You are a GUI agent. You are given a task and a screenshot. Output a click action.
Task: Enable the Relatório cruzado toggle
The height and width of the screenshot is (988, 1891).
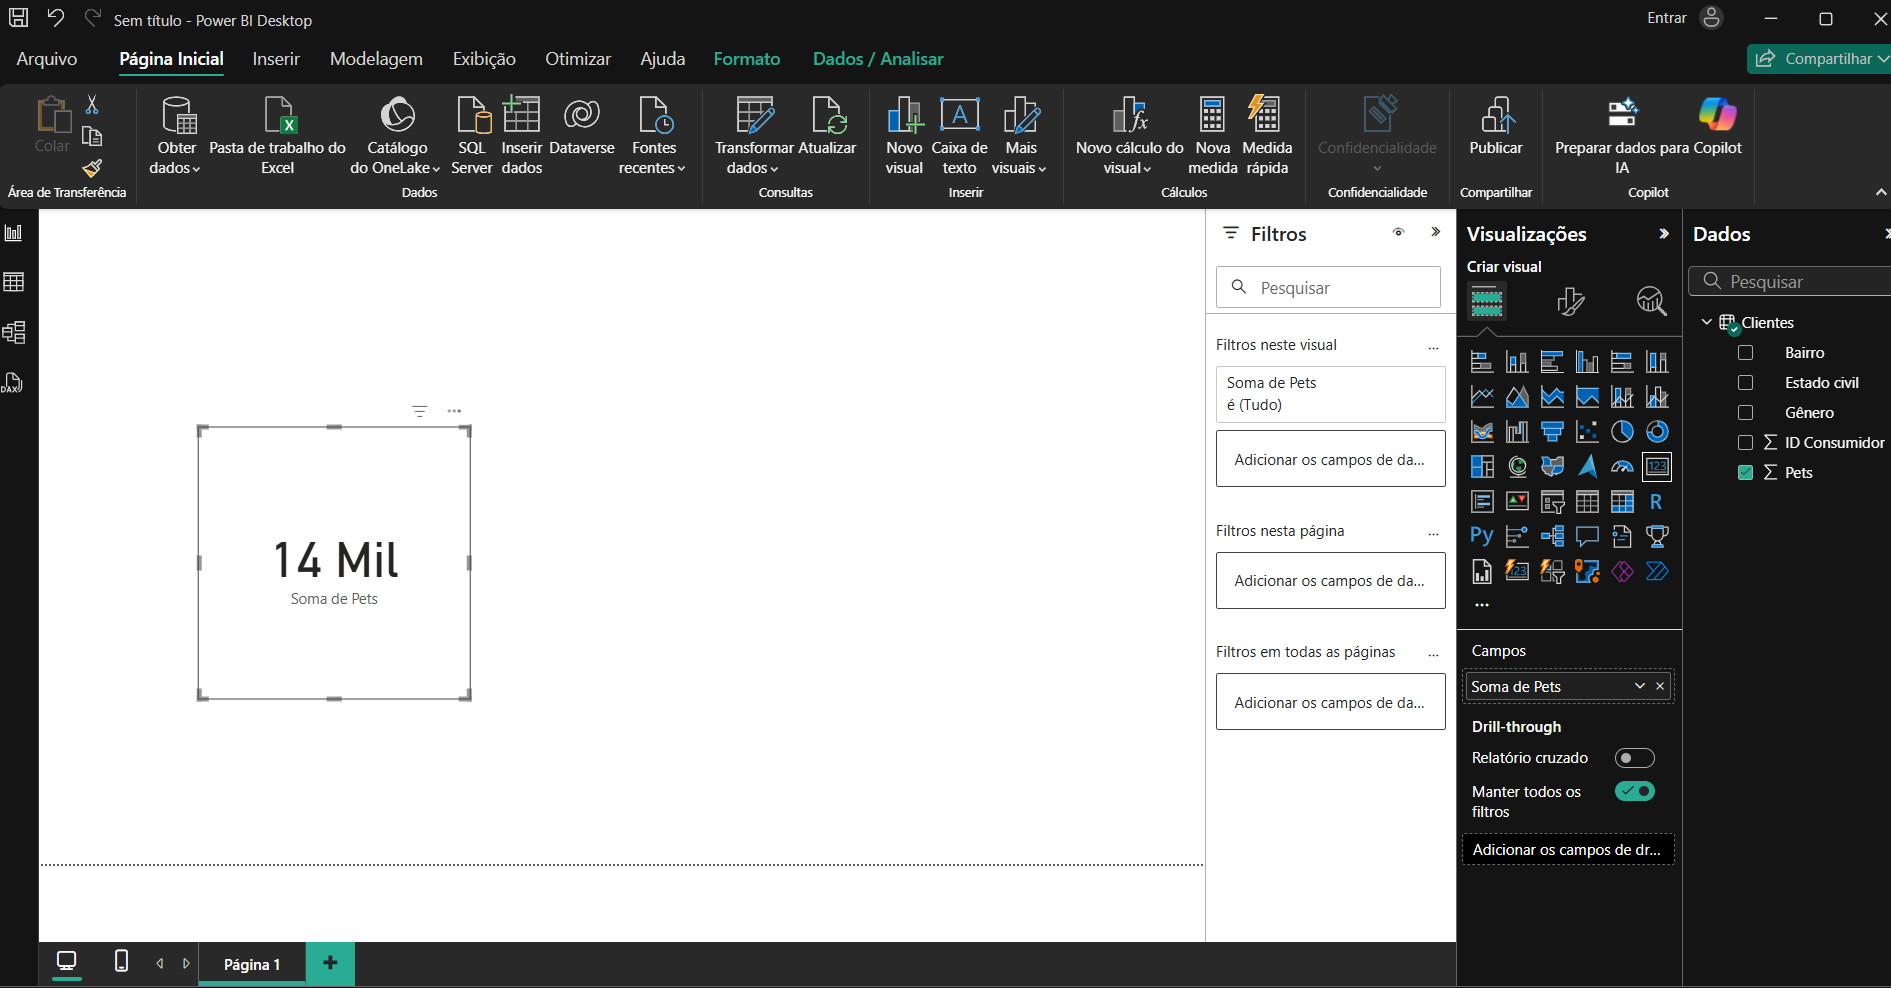point(1634,758)
